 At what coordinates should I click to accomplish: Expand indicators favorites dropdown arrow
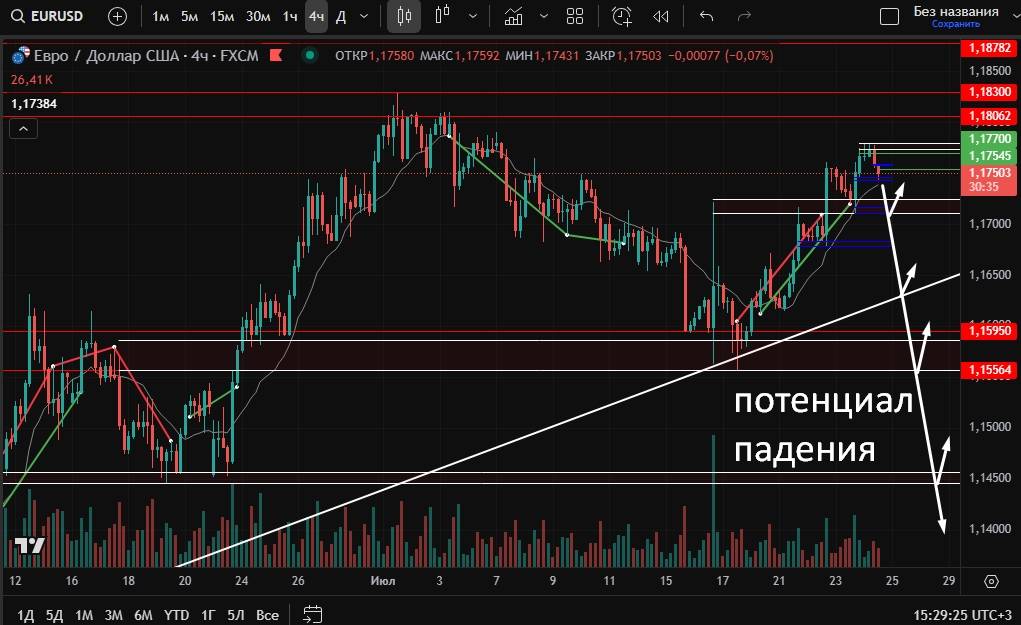tap(544, 16)
